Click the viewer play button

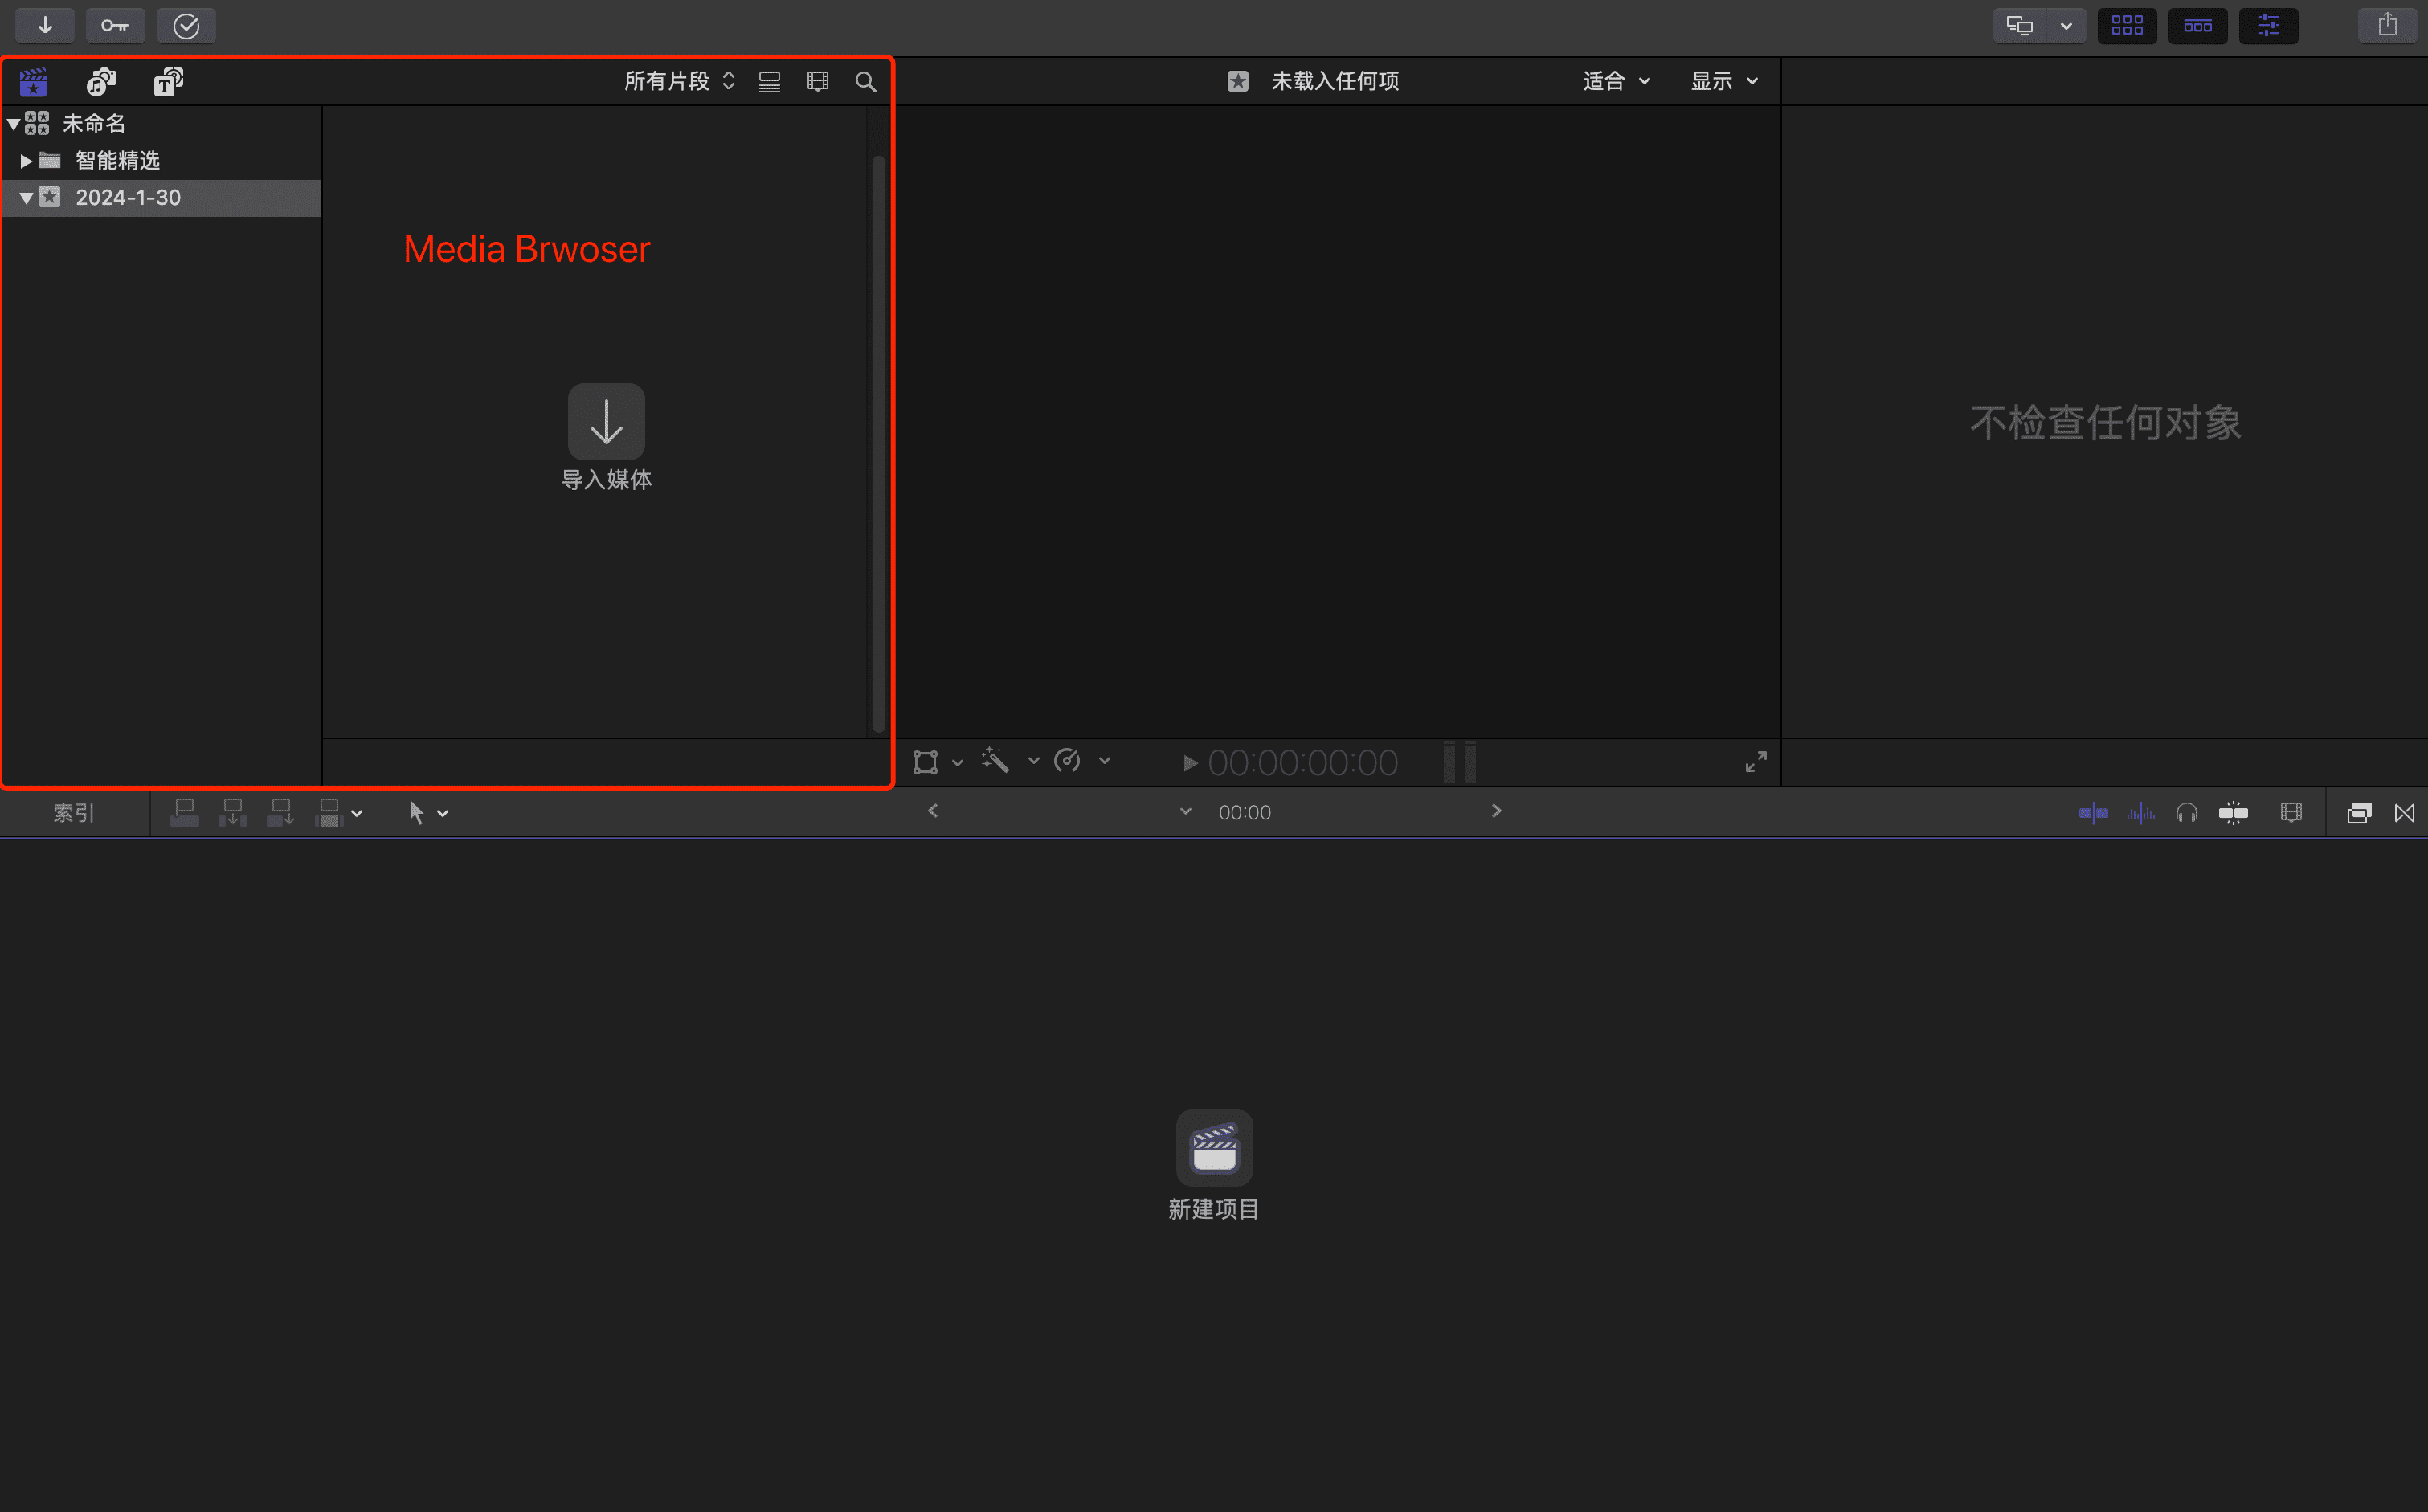coord(1189,763)
